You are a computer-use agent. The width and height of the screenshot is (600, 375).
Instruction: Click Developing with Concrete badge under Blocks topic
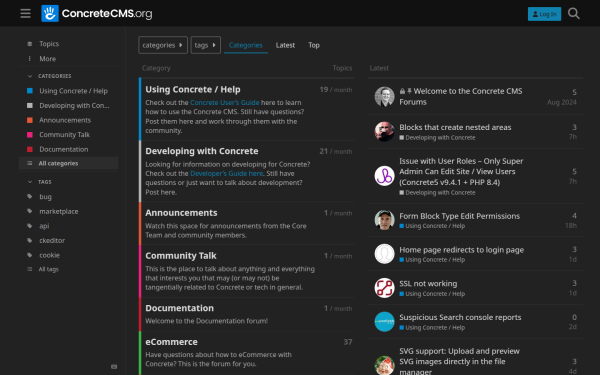437,138
